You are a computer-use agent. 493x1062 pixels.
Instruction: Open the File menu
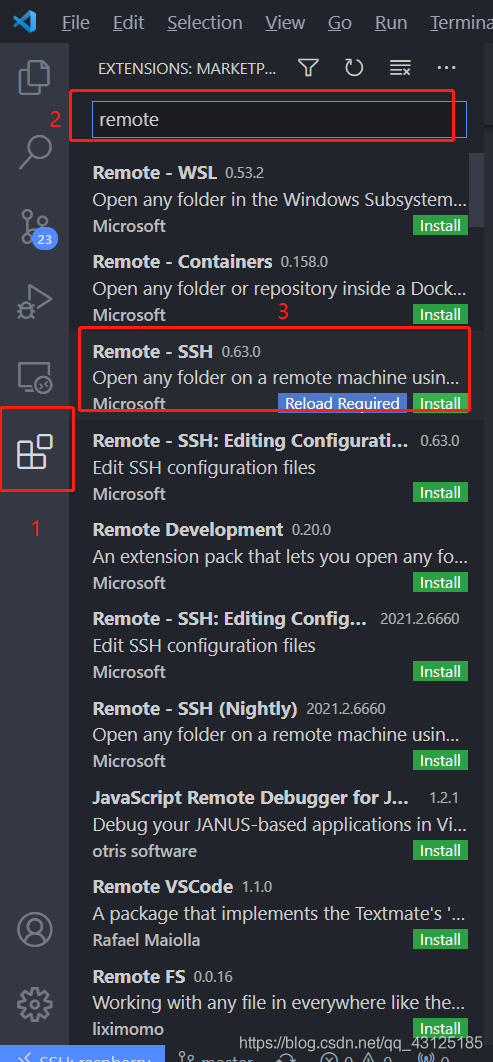point(75,22)
